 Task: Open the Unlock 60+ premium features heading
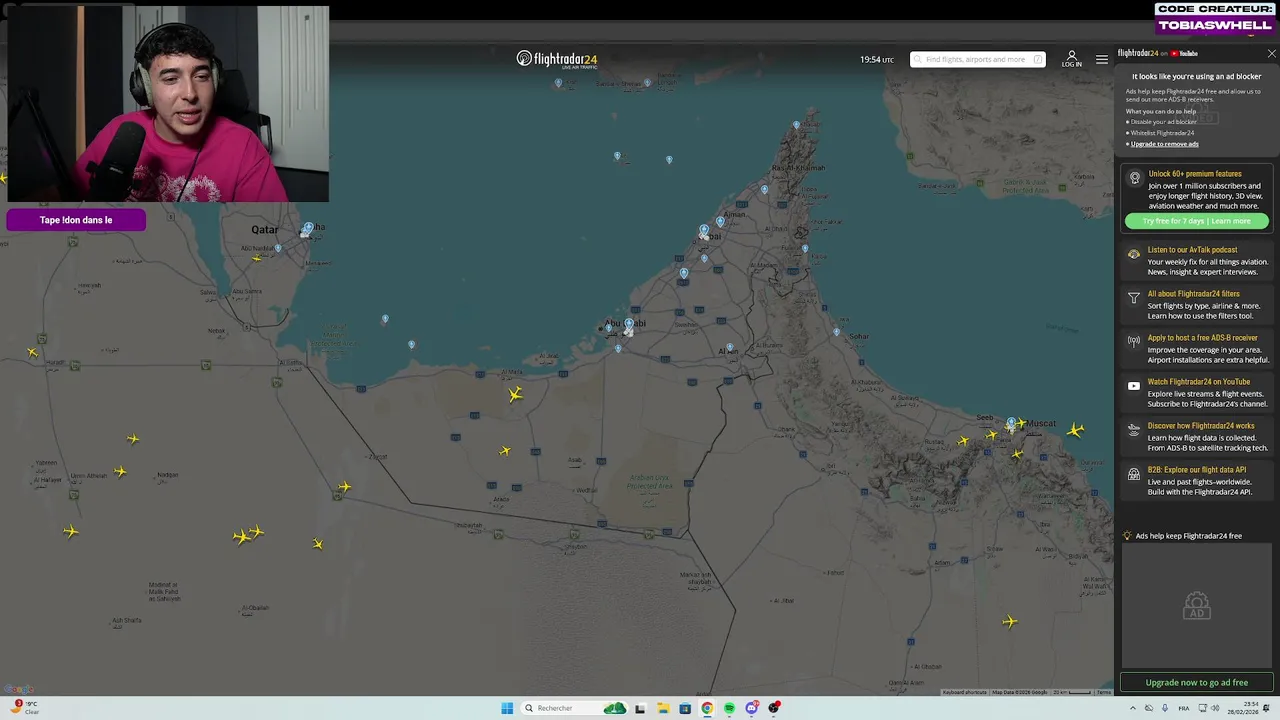pos(1194,174)
